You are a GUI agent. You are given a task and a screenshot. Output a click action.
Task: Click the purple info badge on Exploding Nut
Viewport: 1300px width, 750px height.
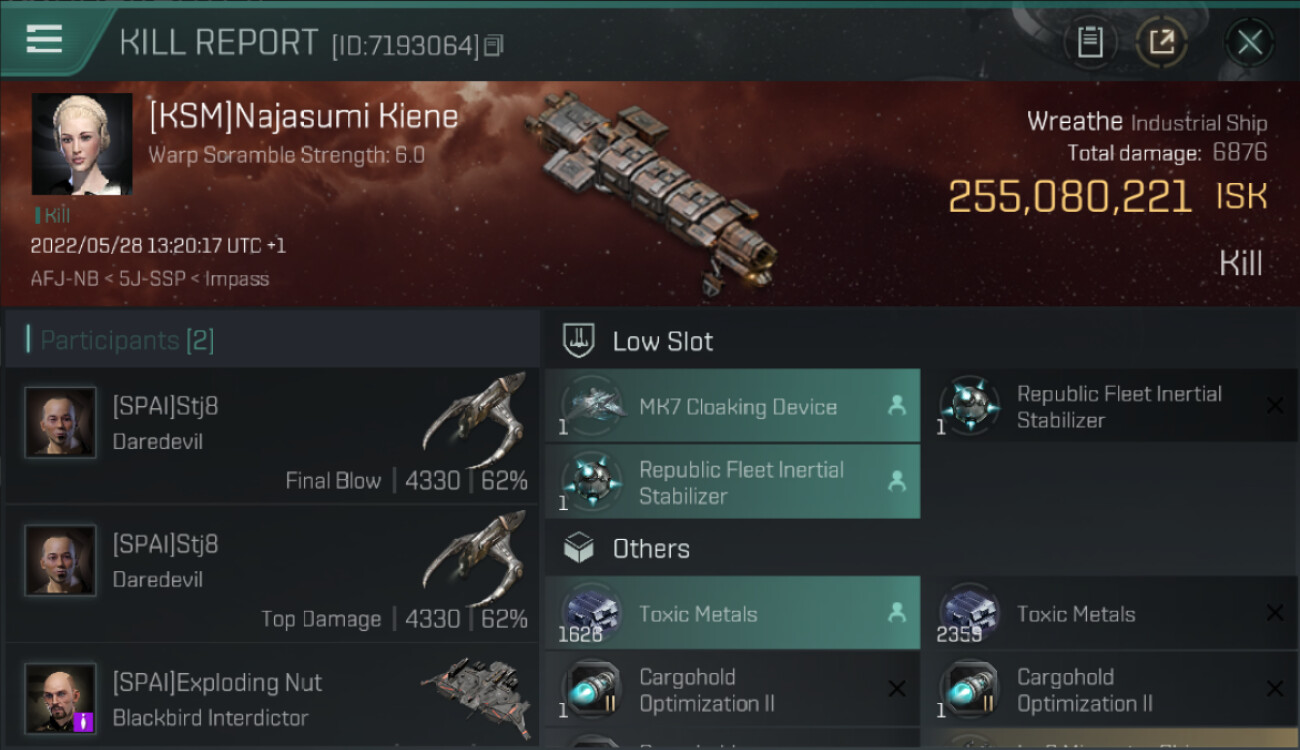coord(84,720)
